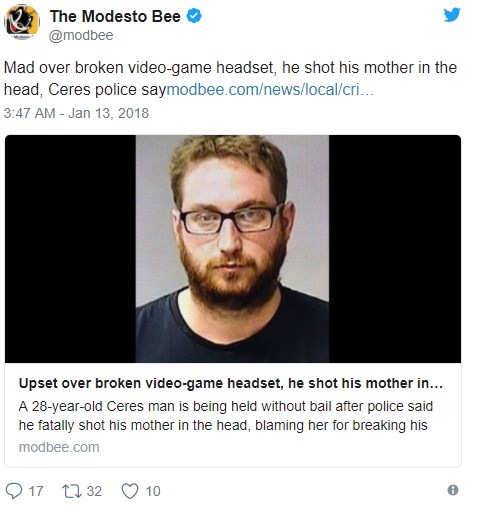Open The Modesto Bee display name

(x=115, y=16)
